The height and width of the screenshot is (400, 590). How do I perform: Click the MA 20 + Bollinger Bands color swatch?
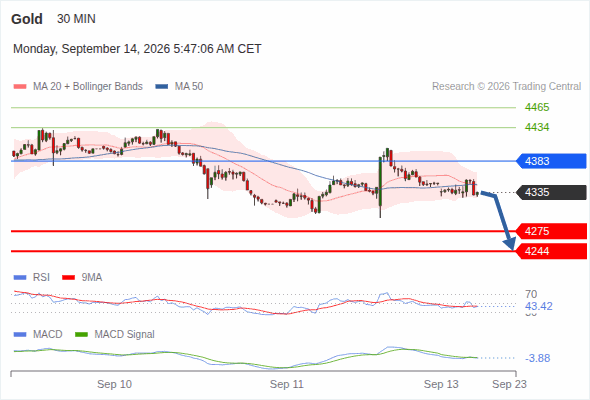pyautogui.click(x=20, y=87)
